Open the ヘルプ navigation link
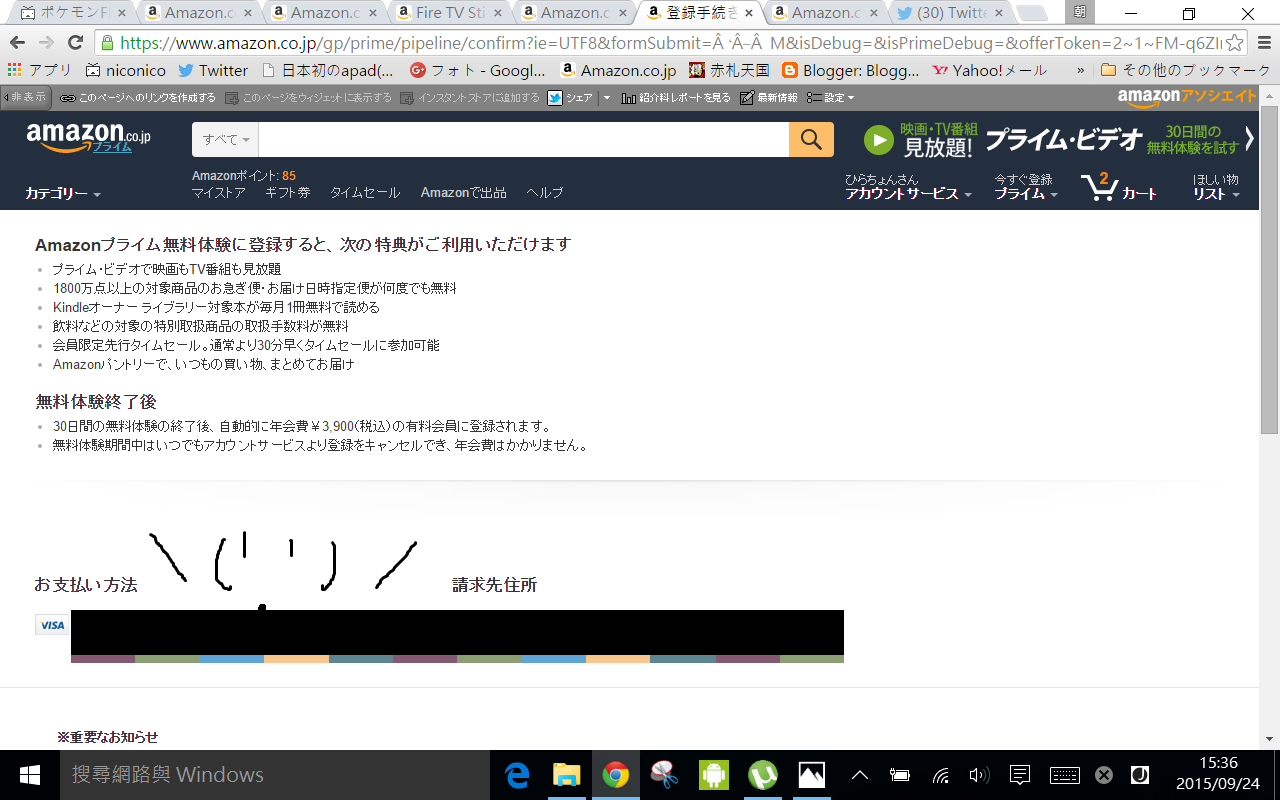Viewport: 1280px width, 800px height. tap(545, 193)
